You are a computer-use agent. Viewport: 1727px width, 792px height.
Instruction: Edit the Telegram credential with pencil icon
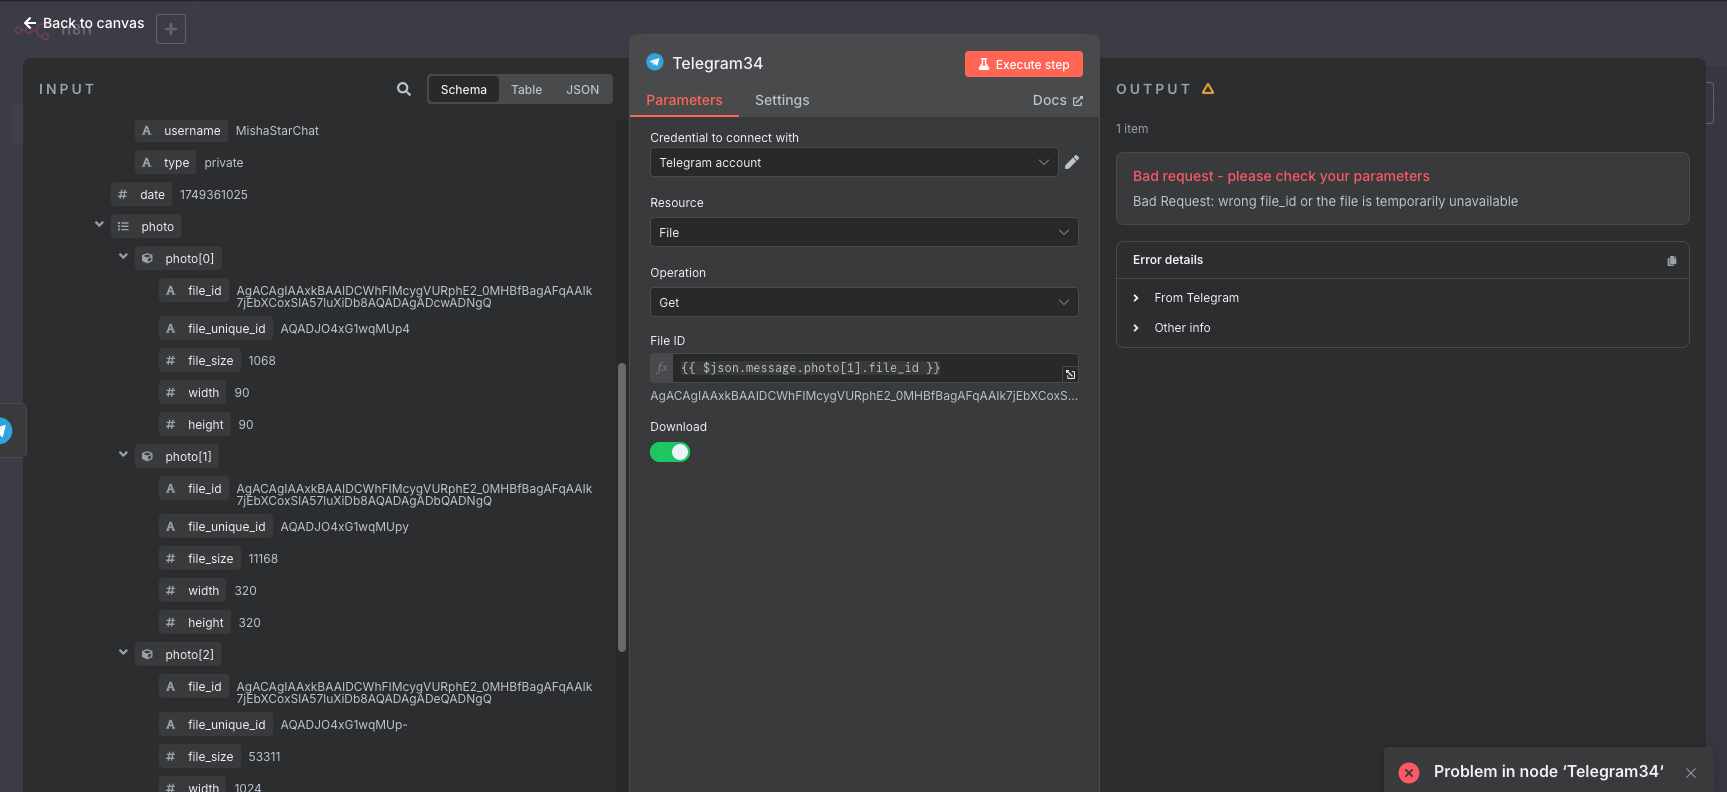pyautogui.click(x=1072, y=162)
